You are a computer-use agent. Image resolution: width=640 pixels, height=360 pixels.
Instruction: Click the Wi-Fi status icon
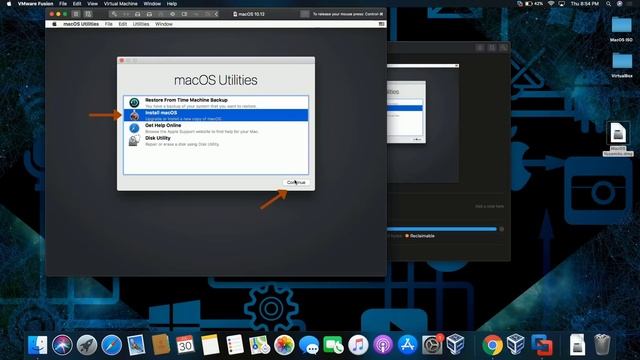551,4
